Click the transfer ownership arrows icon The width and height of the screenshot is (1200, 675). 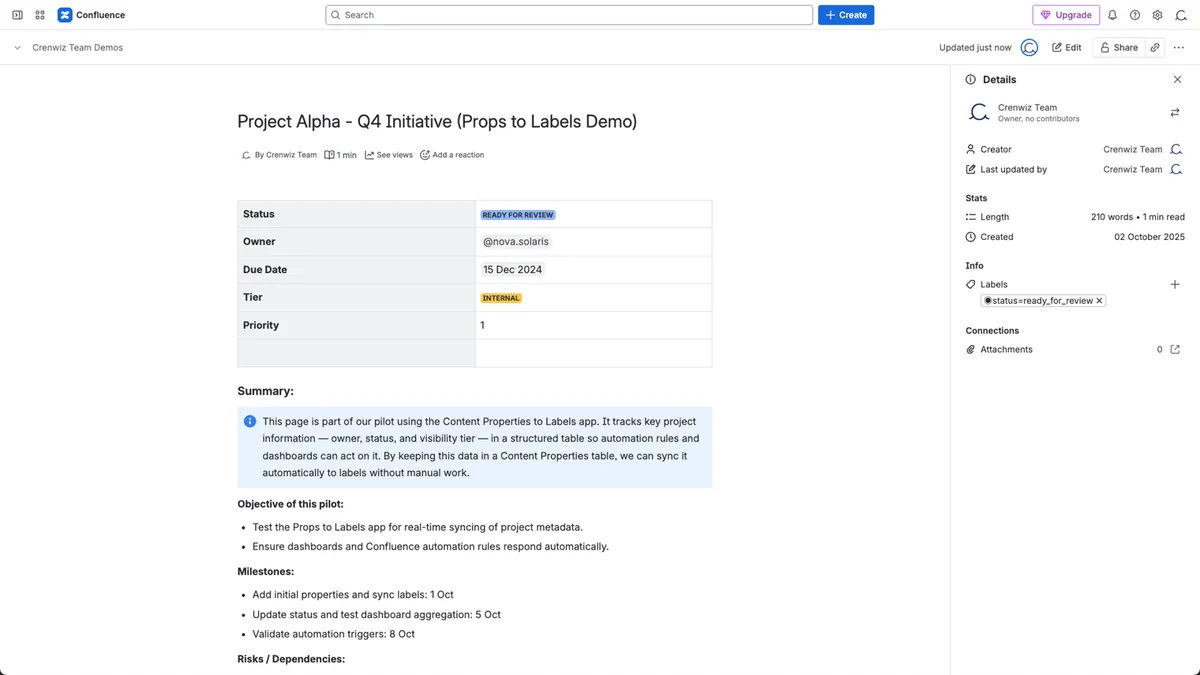click(1175, 112)
